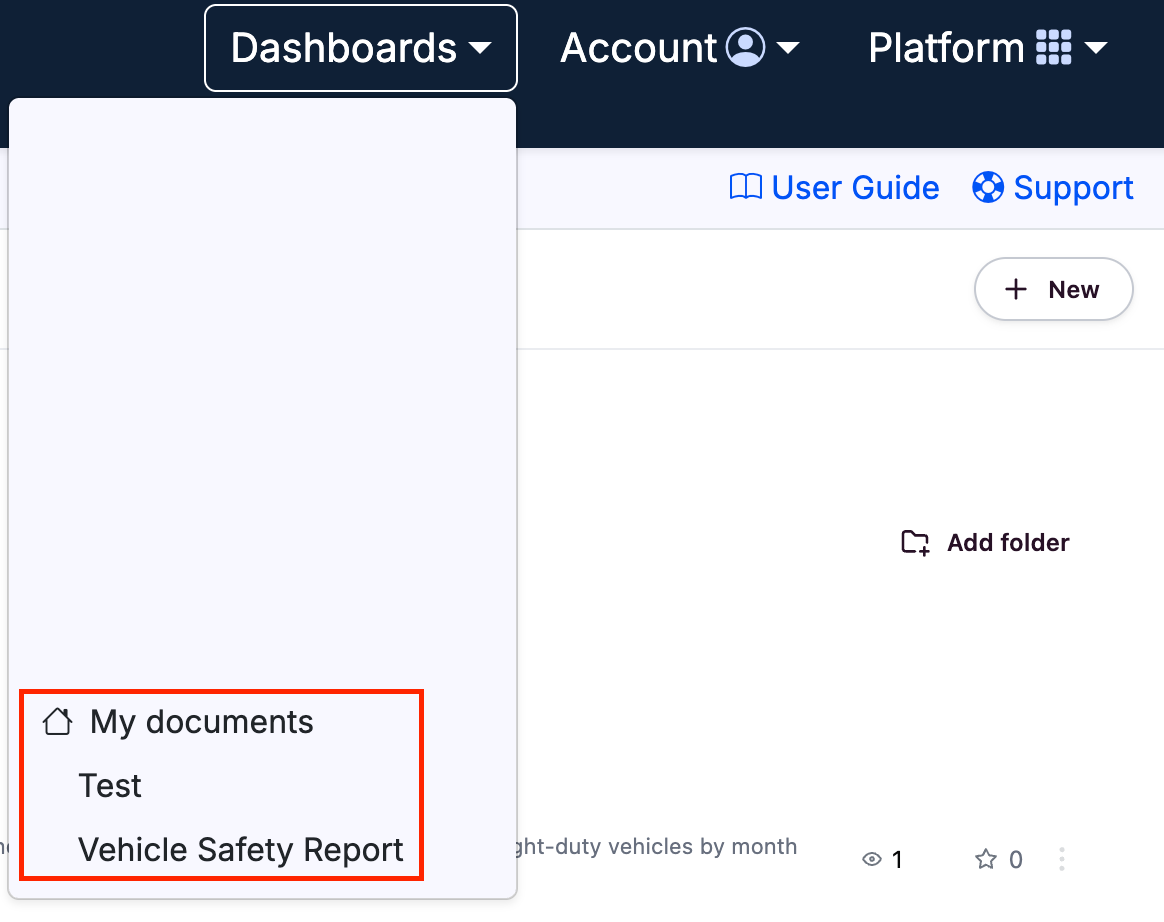Screen dimensions: 1164x922
Task: Open the Dashboards dropdown menu
Action: 361,48
